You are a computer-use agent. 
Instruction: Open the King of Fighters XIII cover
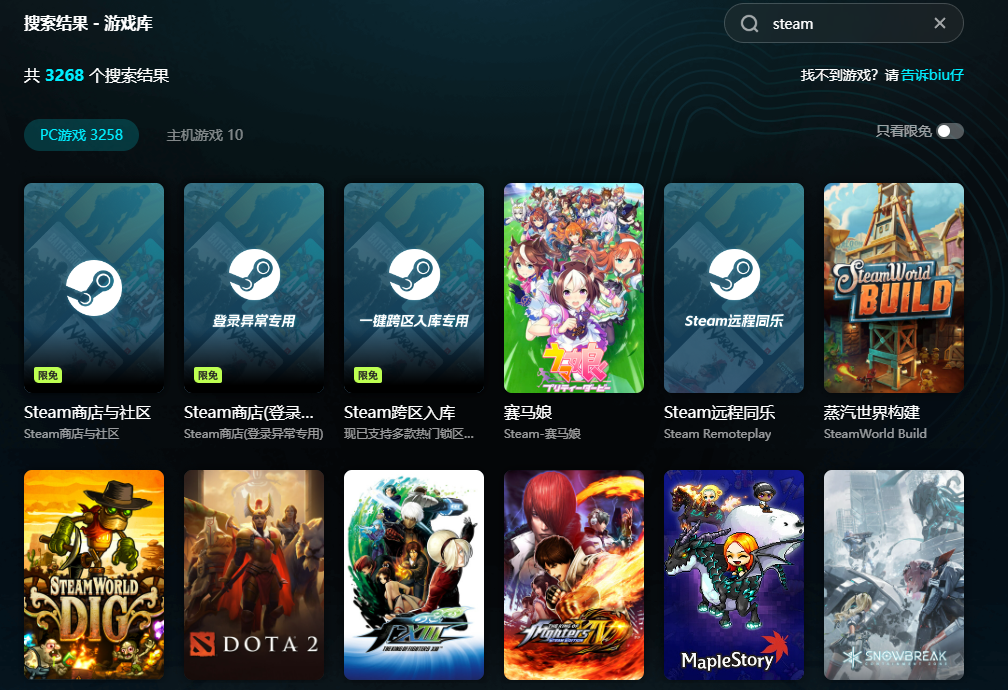[414, 574]
